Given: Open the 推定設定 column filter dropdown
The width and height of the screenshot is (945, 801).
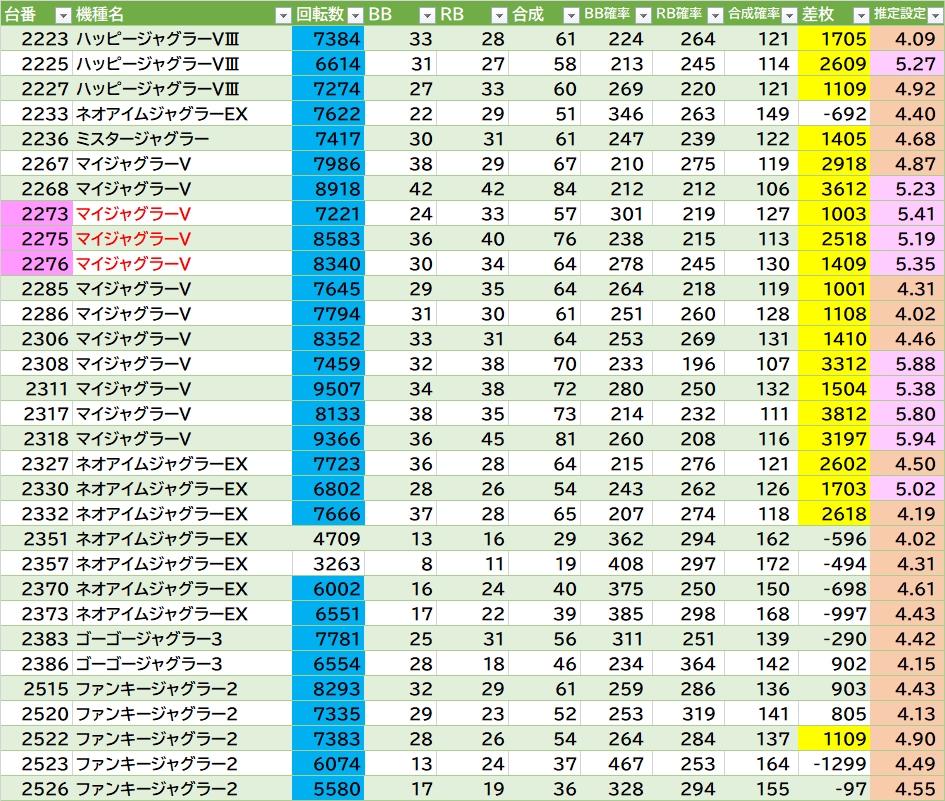Looking at the screenshot, I should (x=935, y=16).
